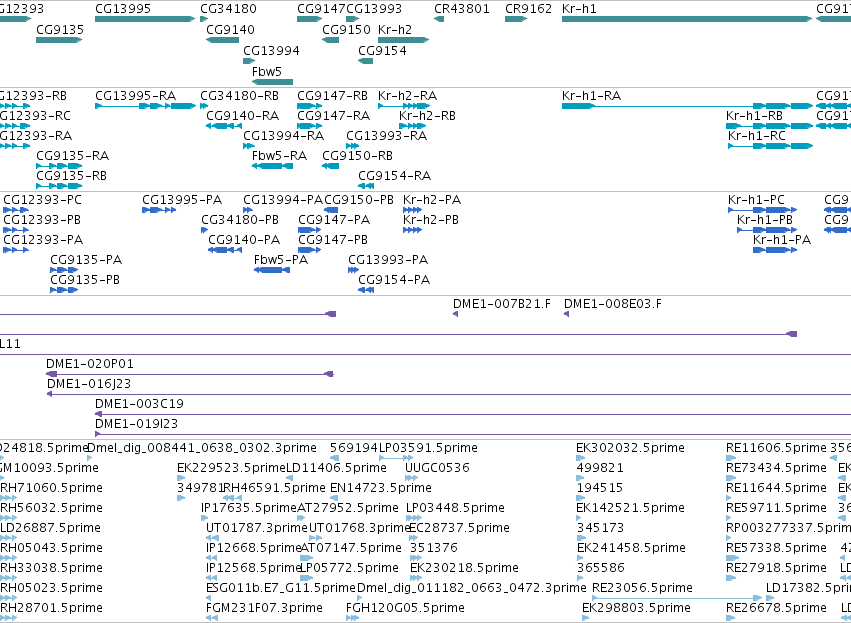The image size is (851, 623).
Task: Select the CG9147-PA label
Action: coord(334,220)
